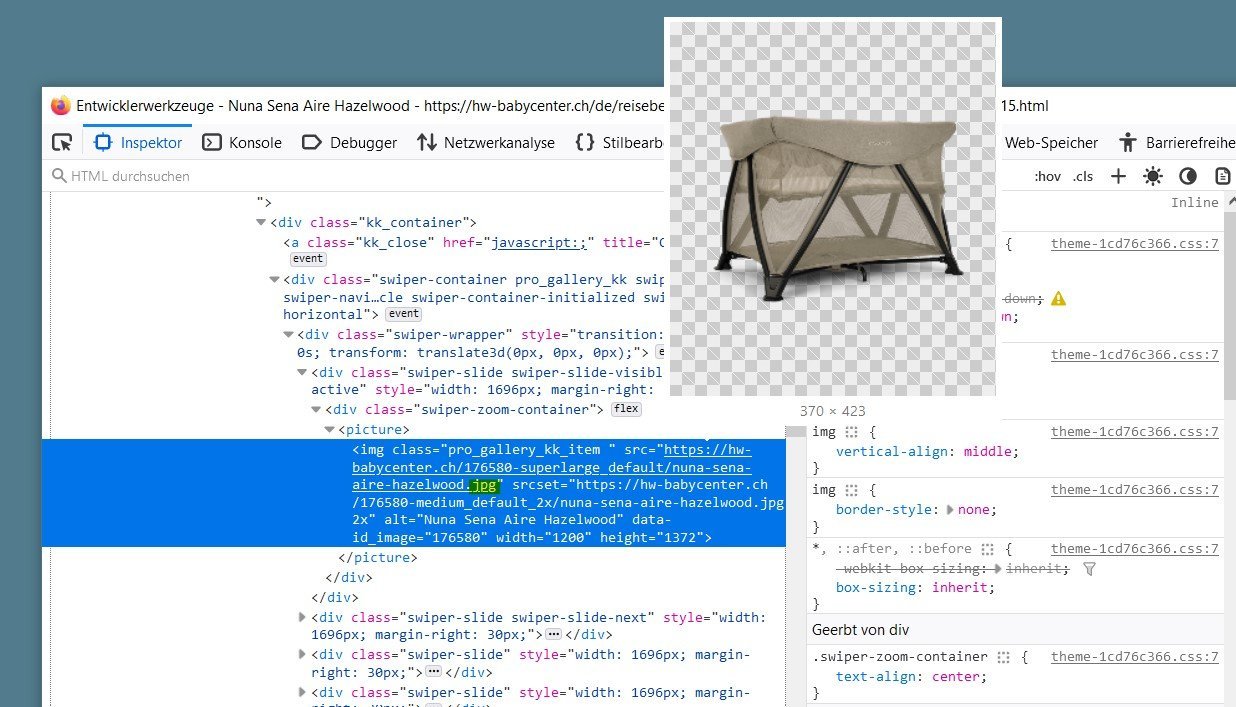Toggle .cls classes panel
Screen dimensions: 1236x707
1083,176
